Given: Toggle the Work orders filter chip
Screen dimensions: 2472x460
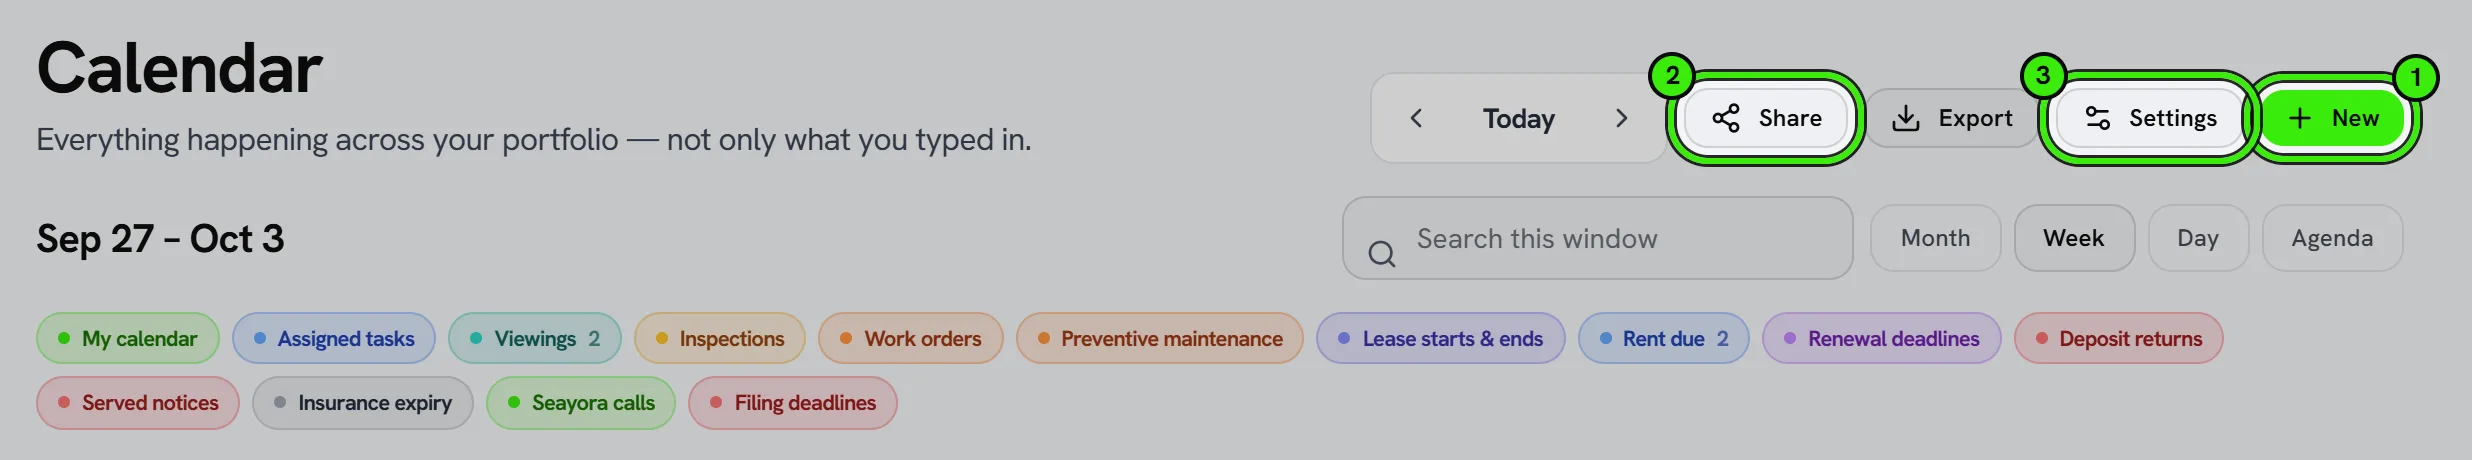Looking at the screenshot, I should coord(911,338).
